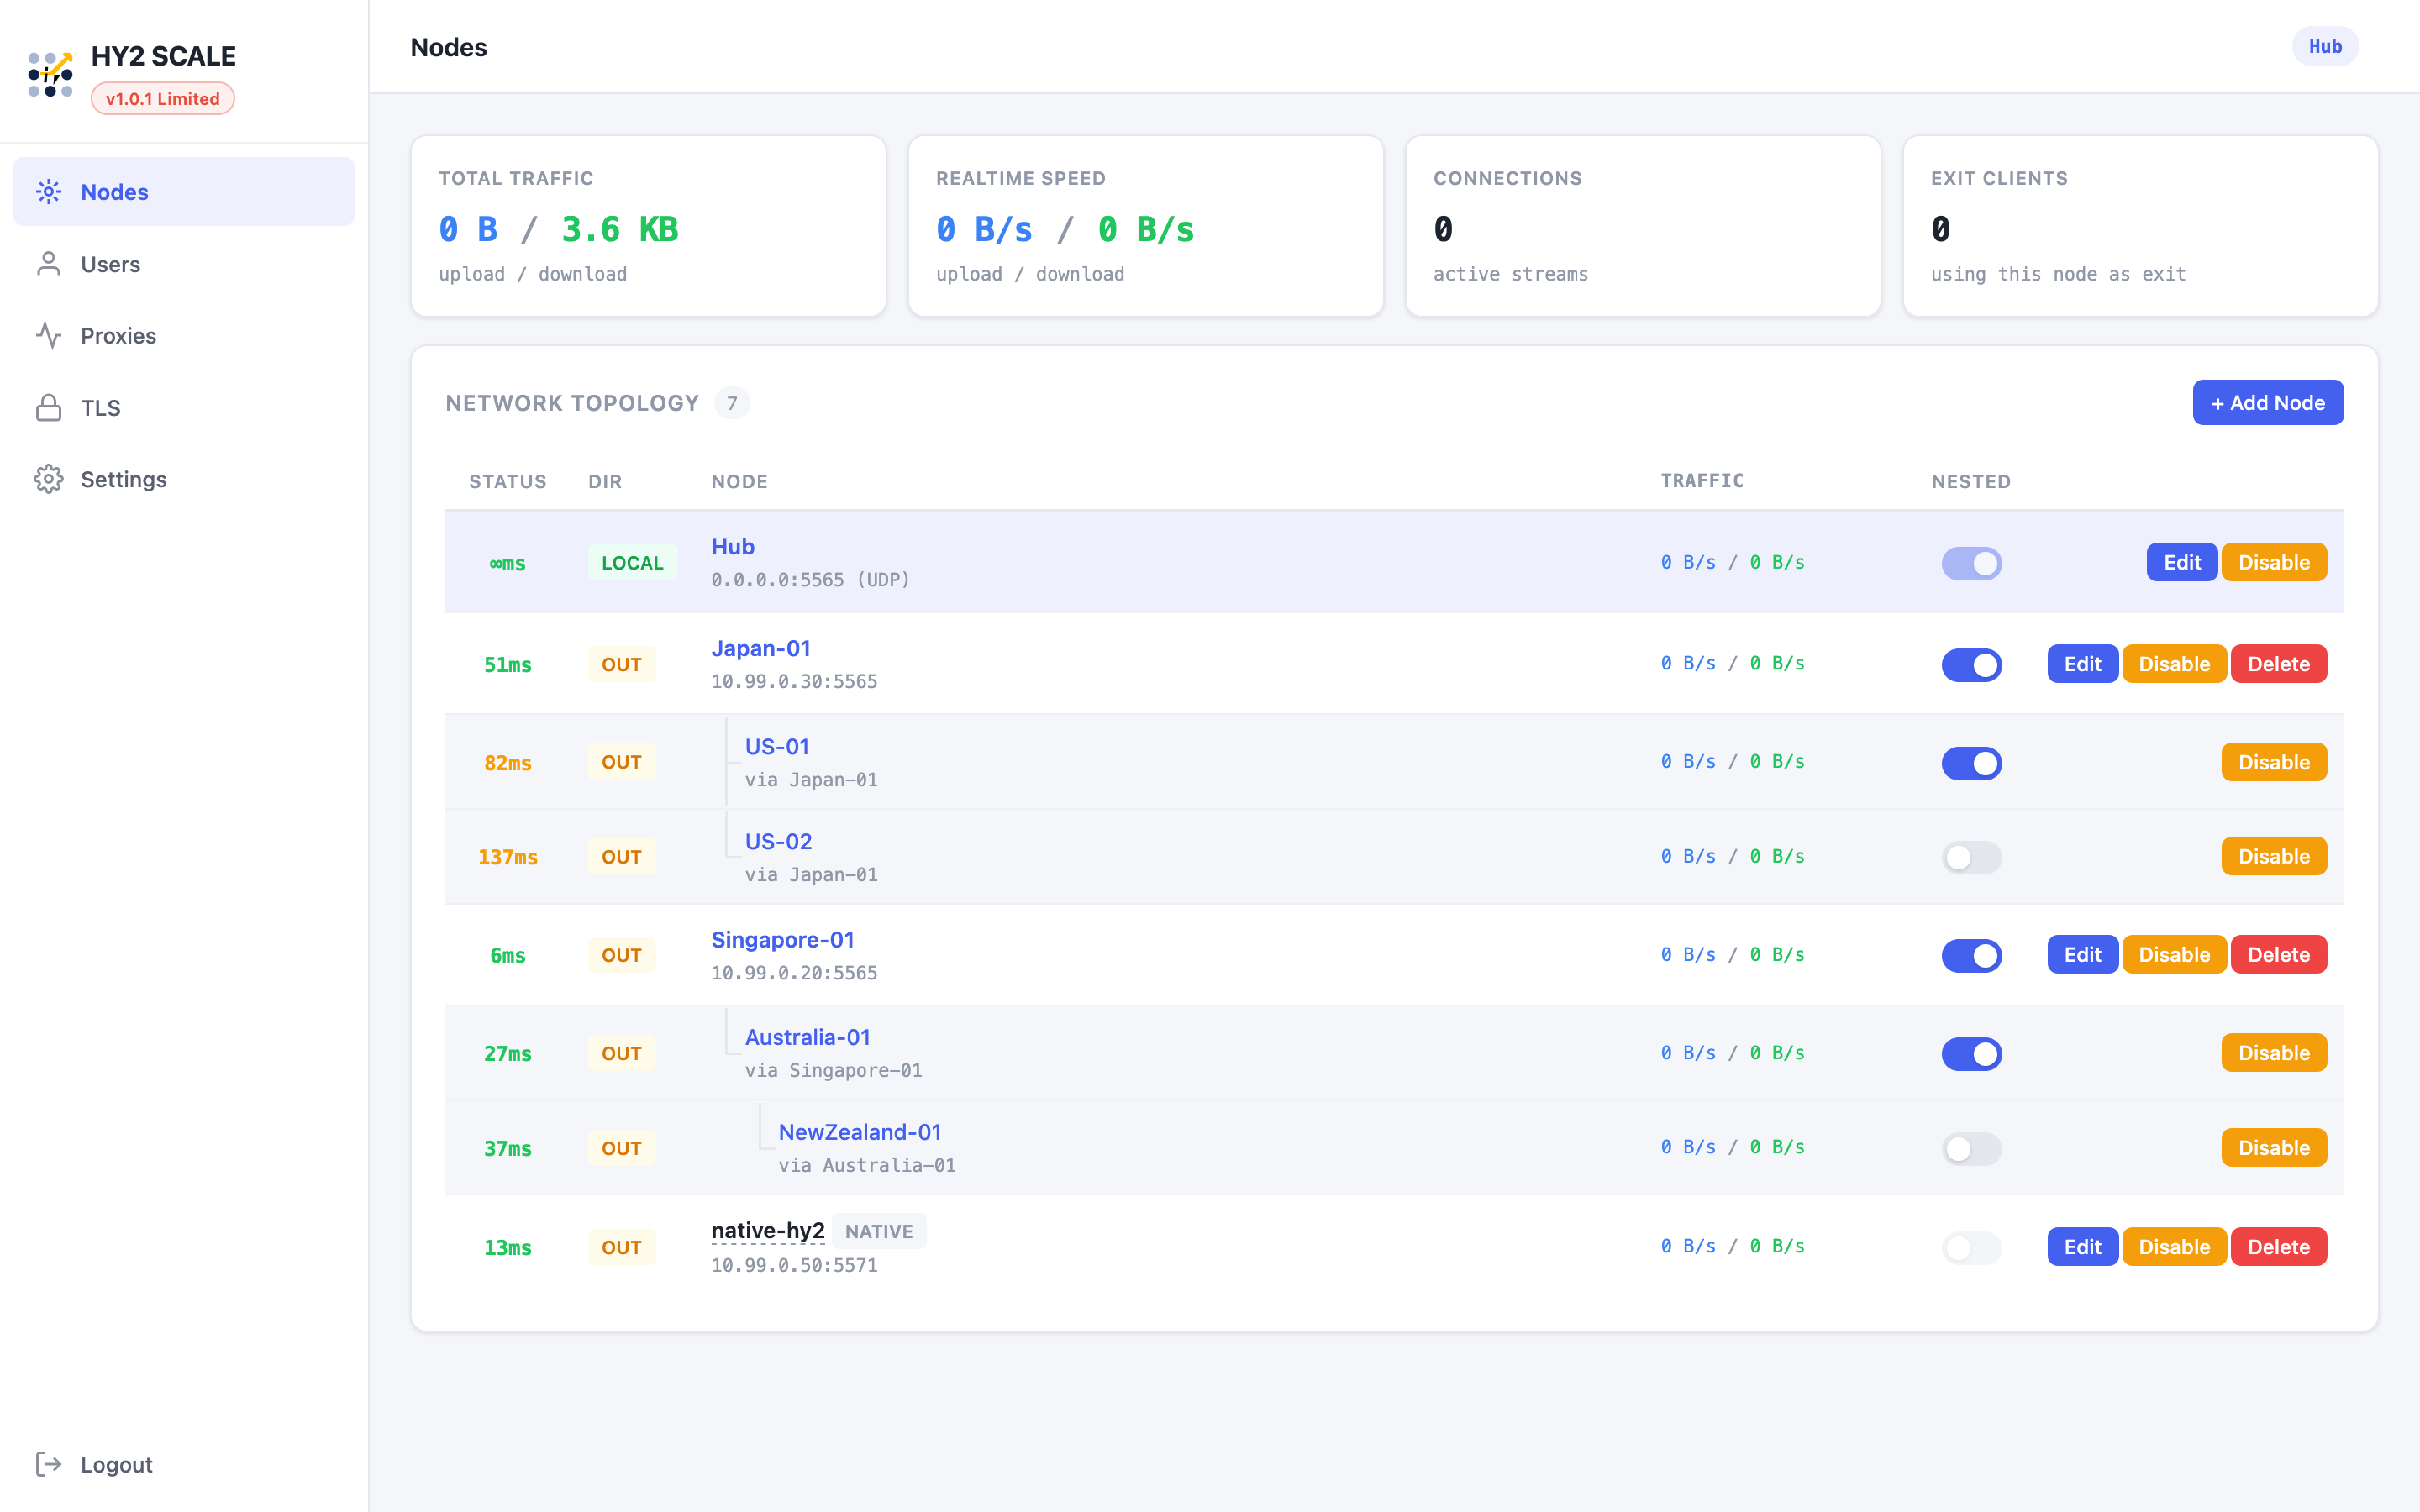Open the Japan-01 node link
Viewport: 2420px width, 1512px height.
760,648
